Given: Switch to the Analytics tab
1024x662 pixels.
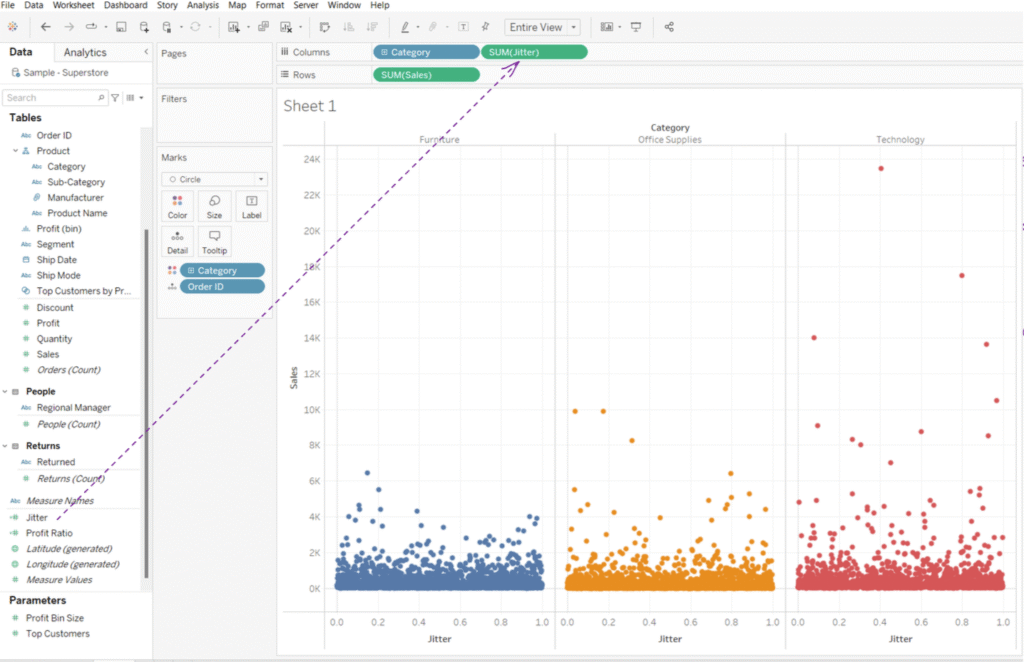Looking at the screenshot, I should pyautogui.click(x=85, y=52).
